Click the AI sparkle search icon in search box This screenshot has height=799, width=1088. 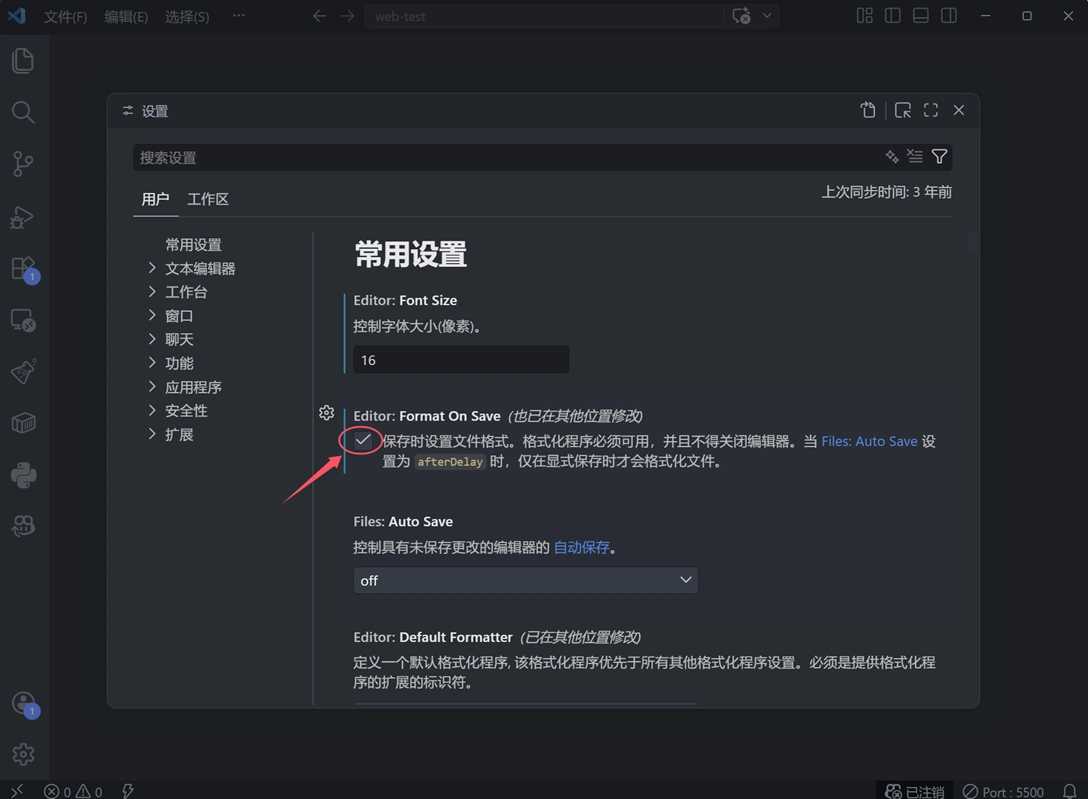[892, 157]
